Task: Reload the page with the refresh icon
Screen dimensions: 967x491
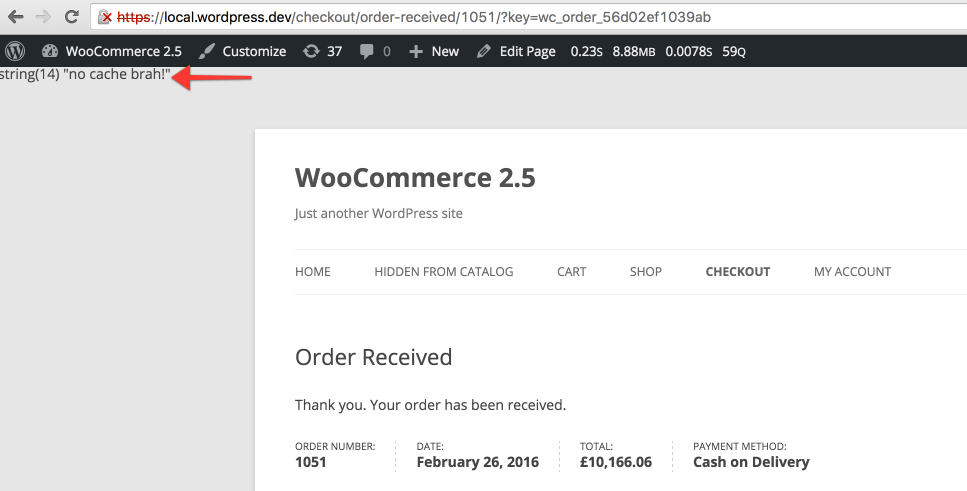Action: pyautogui.click(x=72, y=17)
